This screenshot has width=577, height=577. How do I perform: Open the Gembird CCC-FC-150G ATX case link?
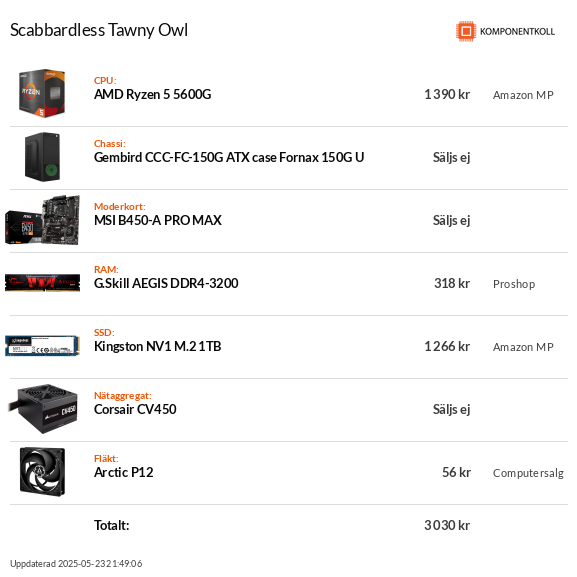coord(229,157)
